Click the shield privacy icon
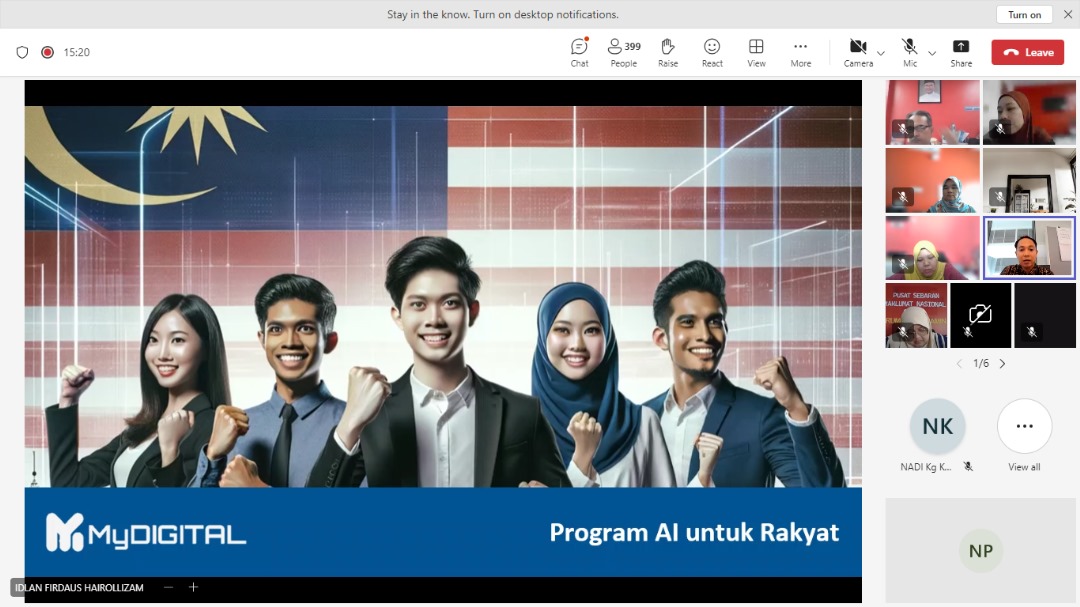Viewport: 1080px width, 607px height. 22,52
